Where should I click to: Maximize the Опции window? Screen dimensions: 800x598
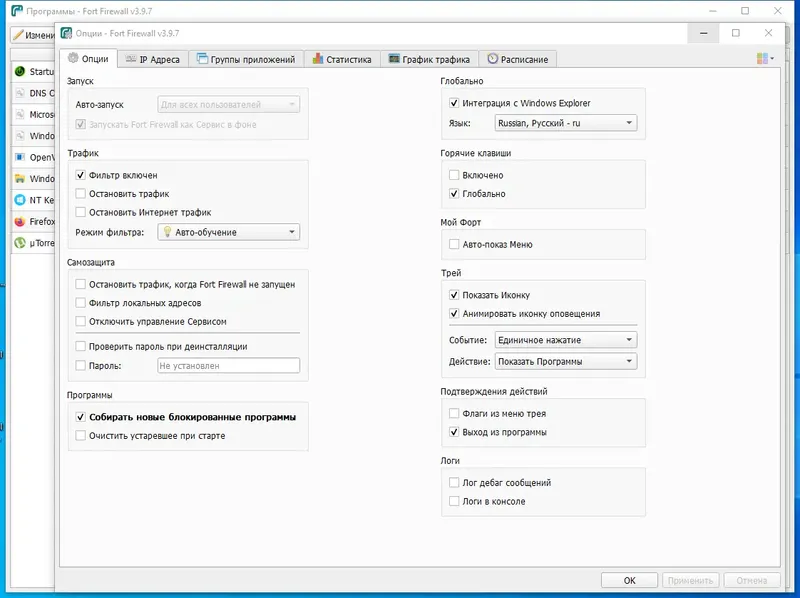(736, 33)
